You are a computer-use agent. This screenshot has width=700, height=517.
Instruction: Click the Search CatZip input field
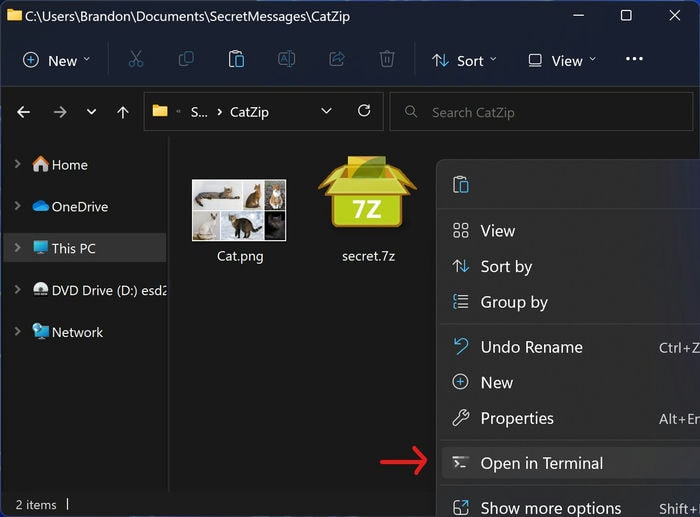click(540, 112)
